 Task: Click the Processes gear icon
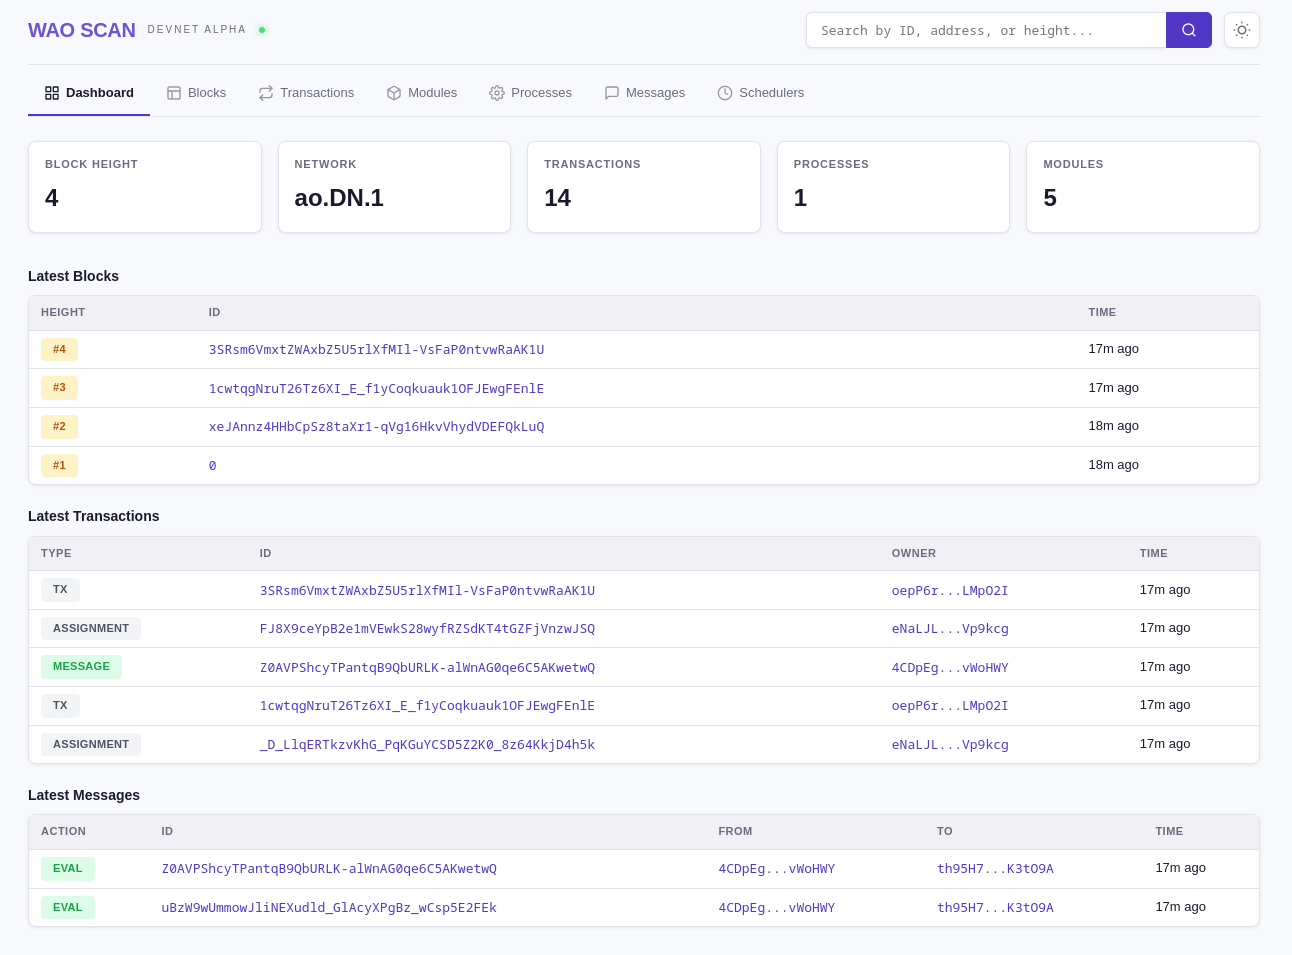[x=497, y=93]
